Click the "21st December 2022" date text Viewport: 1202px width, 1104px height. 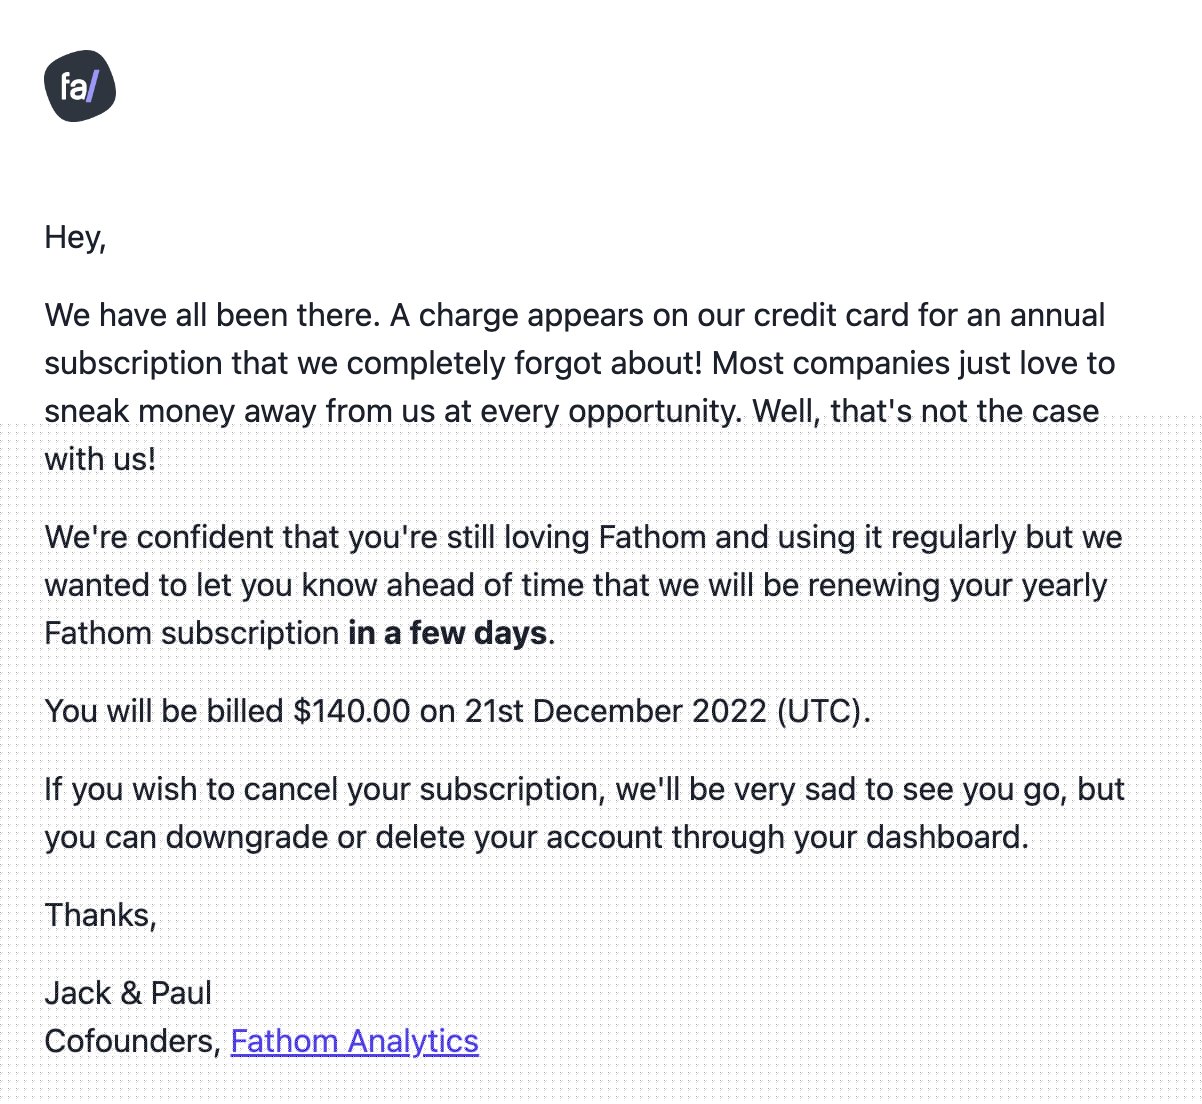pyautogui.click(x=615, y=711)
